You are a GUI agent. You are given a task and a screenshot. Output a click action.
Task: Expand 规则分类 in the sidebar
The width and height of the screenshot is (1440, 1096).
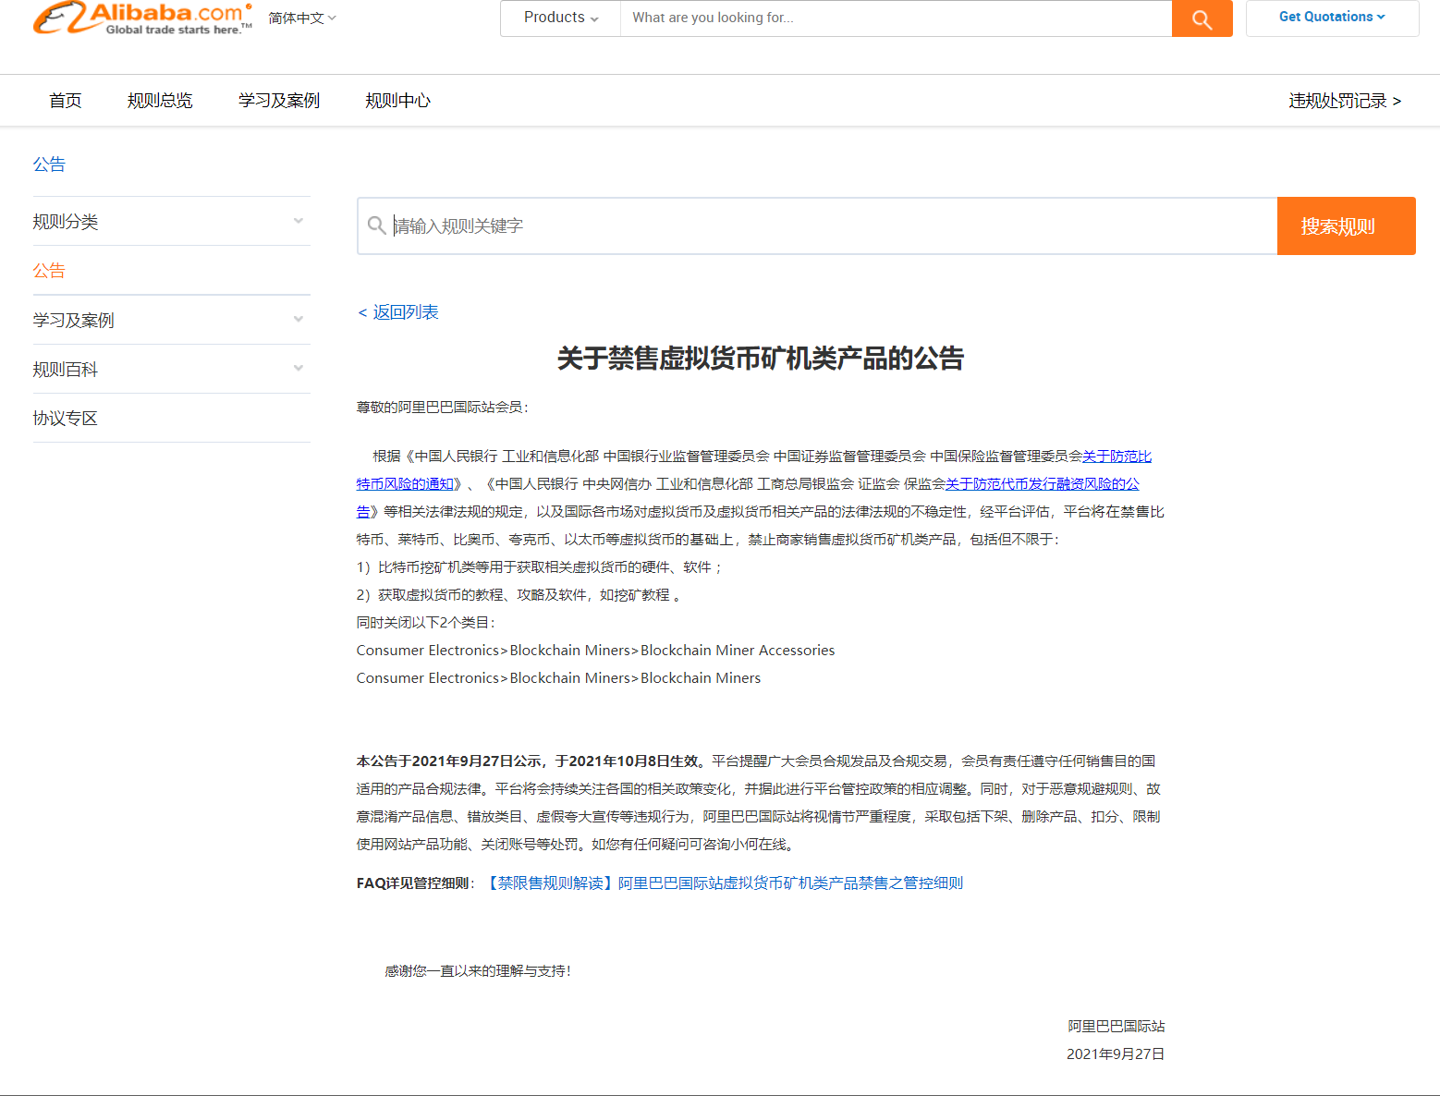(x=171, y=222)
